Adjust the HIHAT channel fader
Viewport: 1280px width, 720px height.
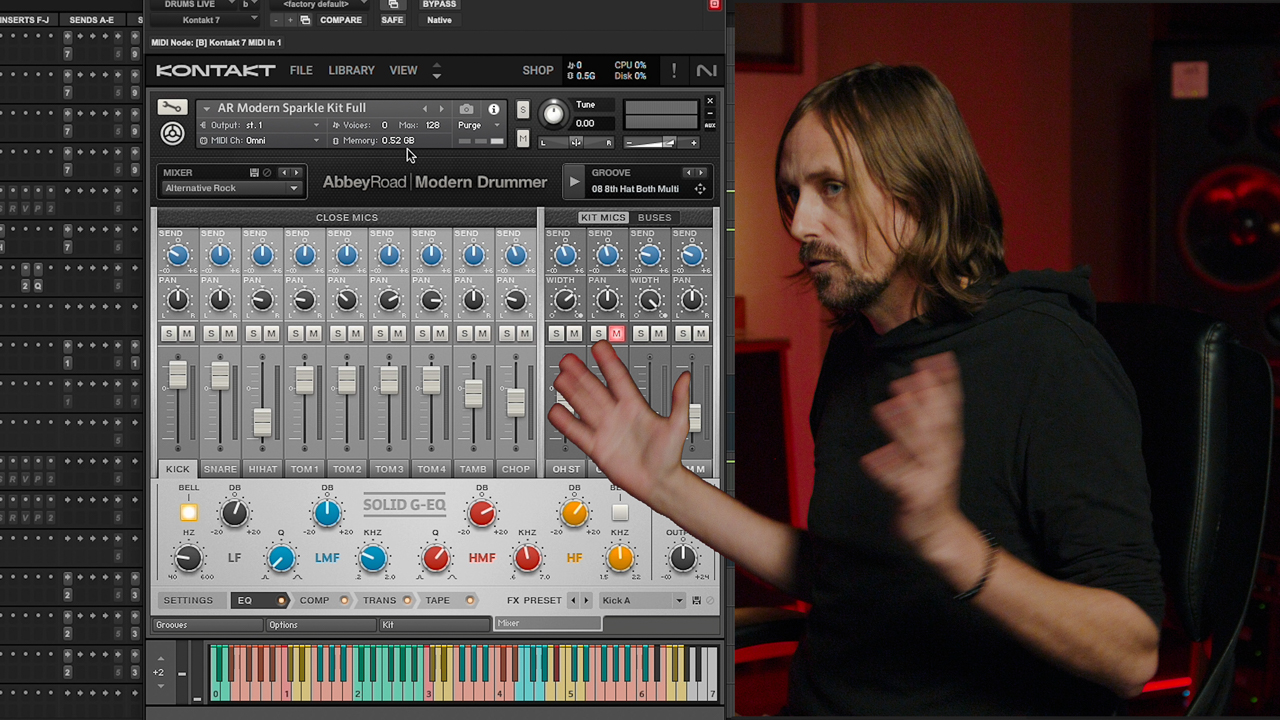pos(262,422)
